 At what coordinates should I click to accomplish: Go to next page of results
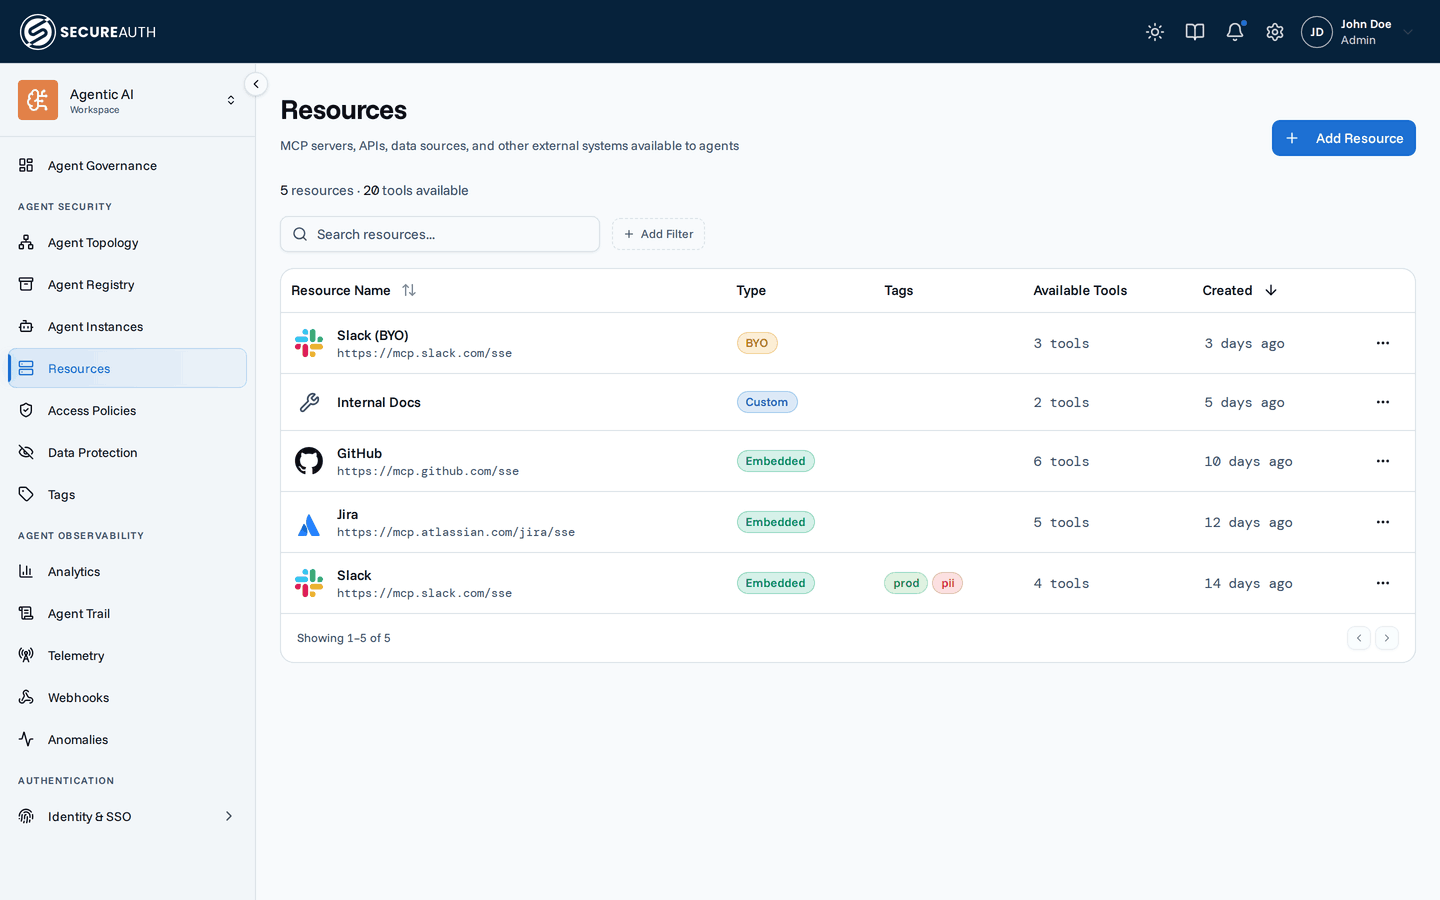[x=1387, y=638]
